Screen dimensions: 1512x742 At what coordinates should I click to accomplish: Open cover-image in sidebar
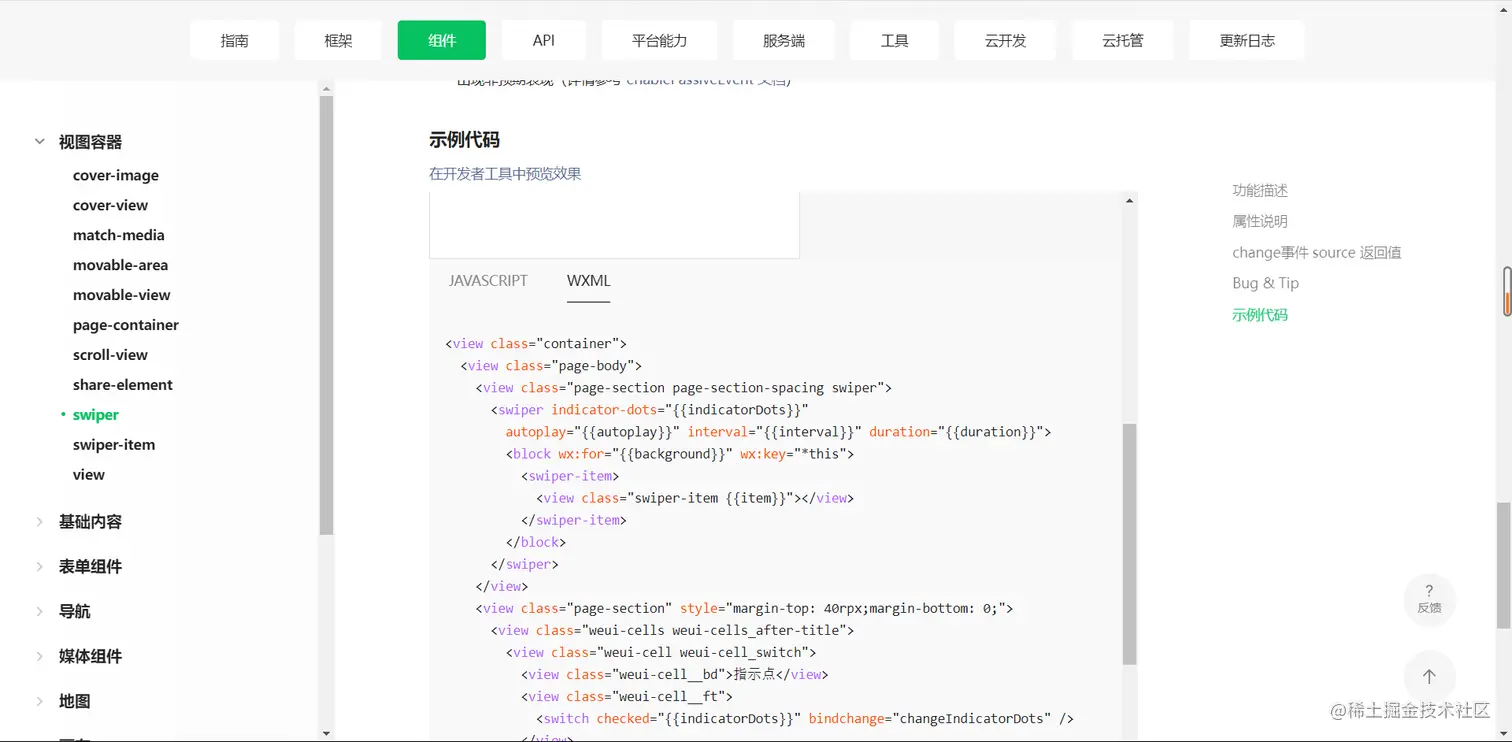(x=116, y=175)
